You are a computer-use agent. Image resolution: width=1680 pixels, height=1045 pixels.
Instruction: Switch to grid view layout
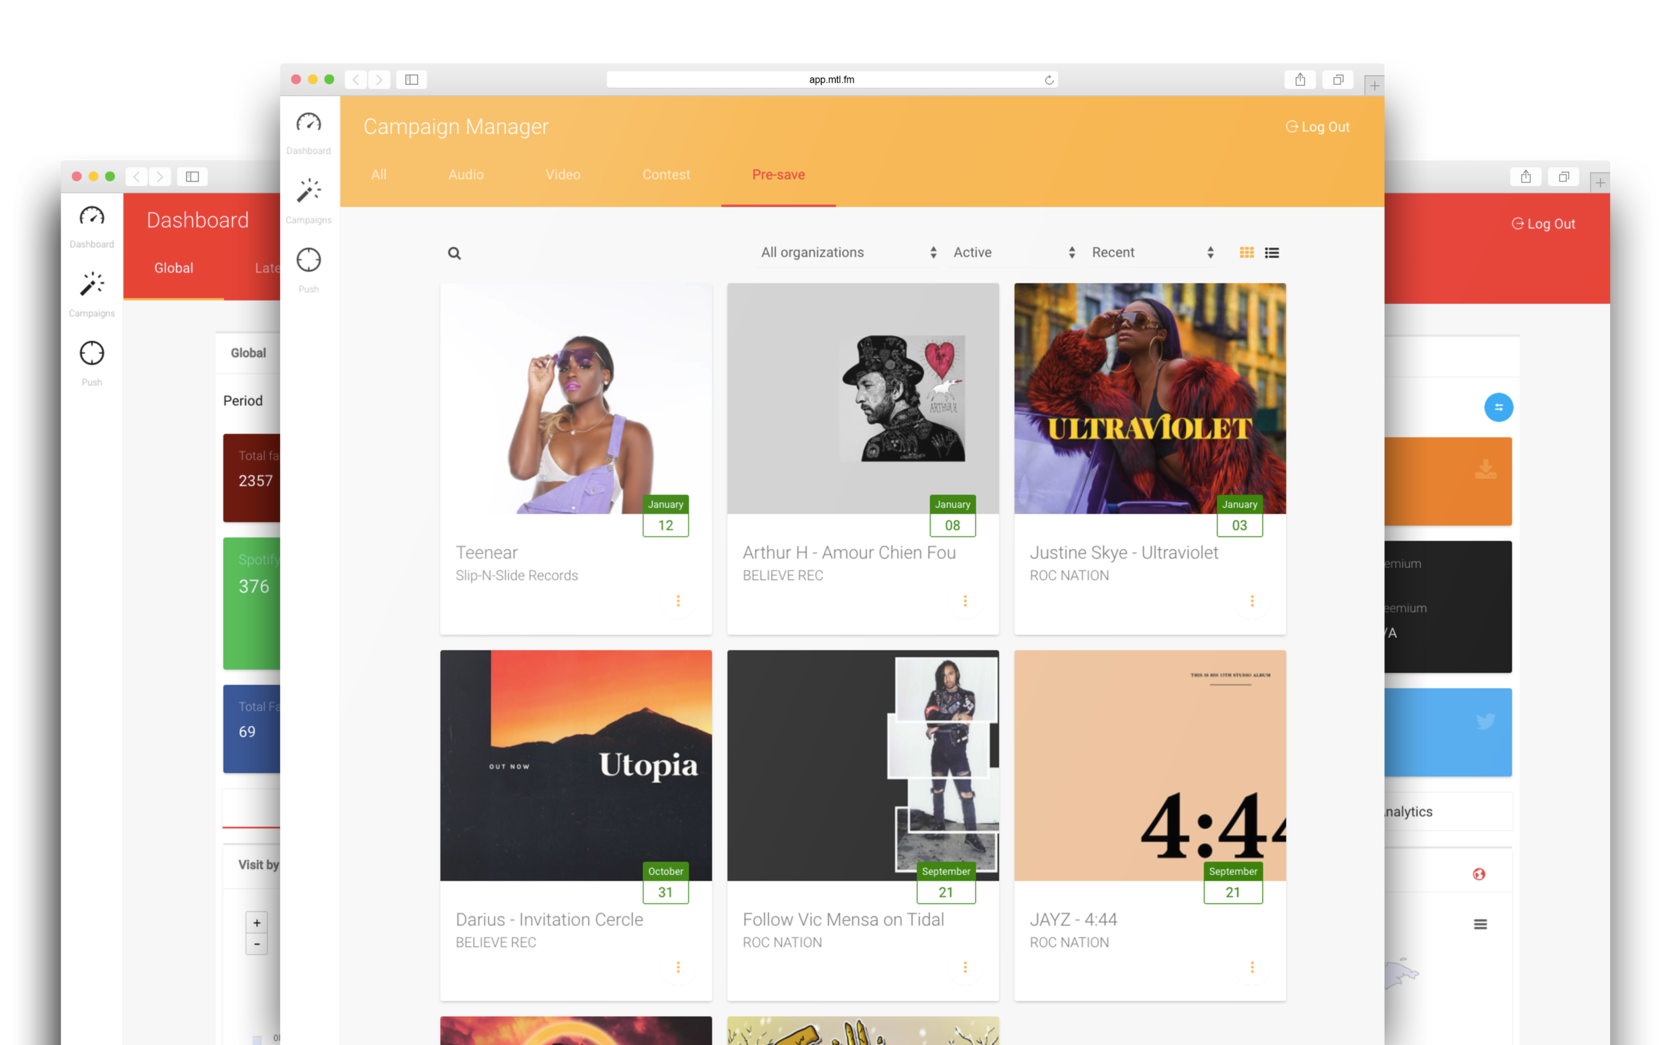[1246, 253]
